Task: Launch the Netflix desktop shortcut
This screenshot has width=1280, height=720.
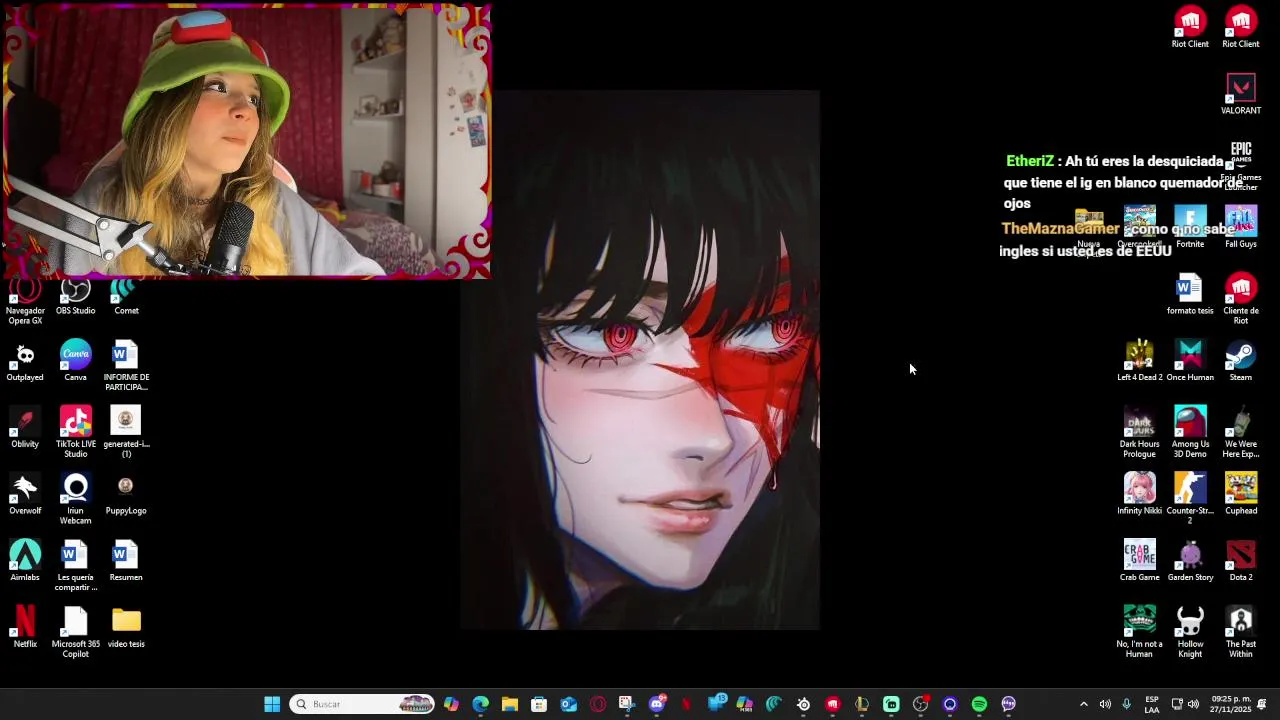Action: [25, 627]
